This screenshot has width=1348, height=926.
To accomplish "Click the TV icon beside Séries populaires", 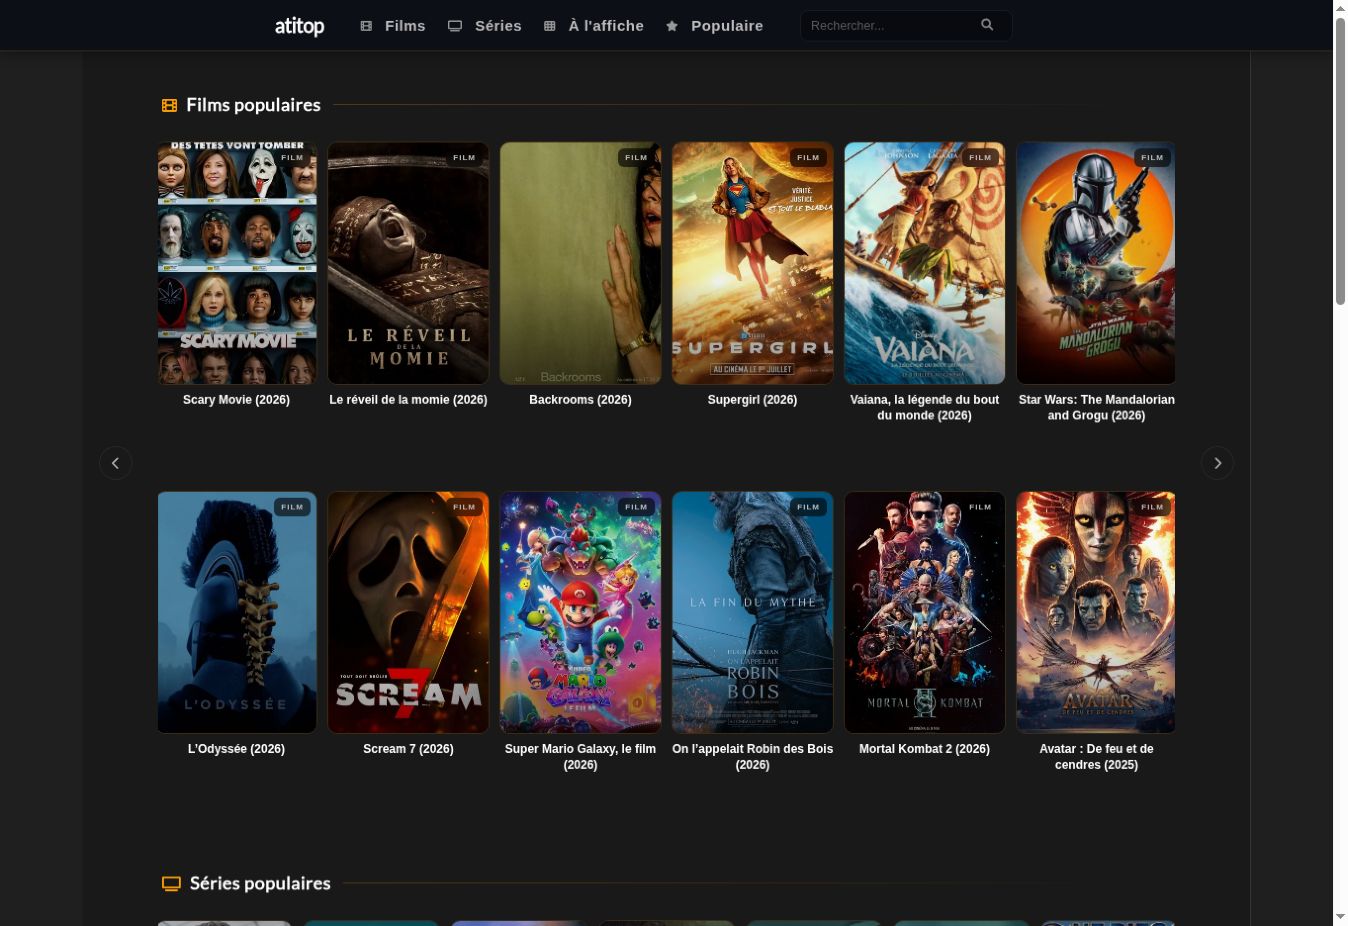I will click(171, 884).
